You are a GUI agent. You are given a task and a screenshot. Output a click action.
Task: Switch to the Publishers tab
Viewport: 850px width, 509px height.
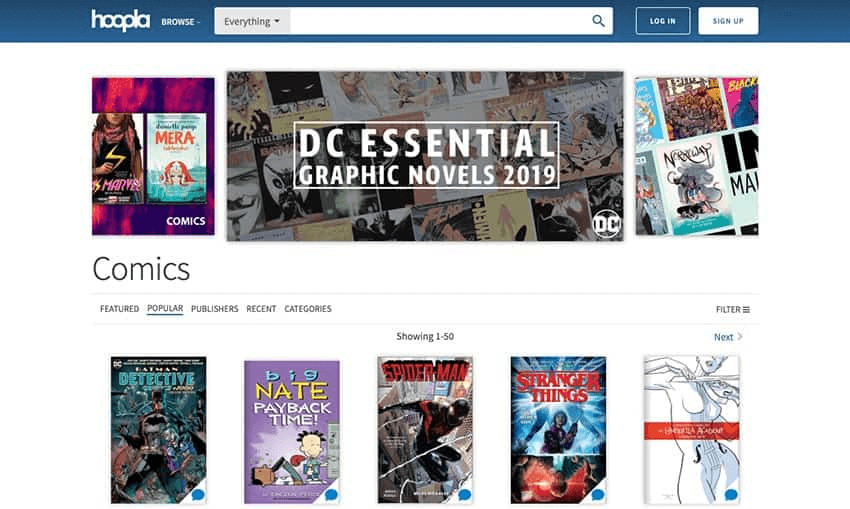pyautogui.click(x=214, y=309)
